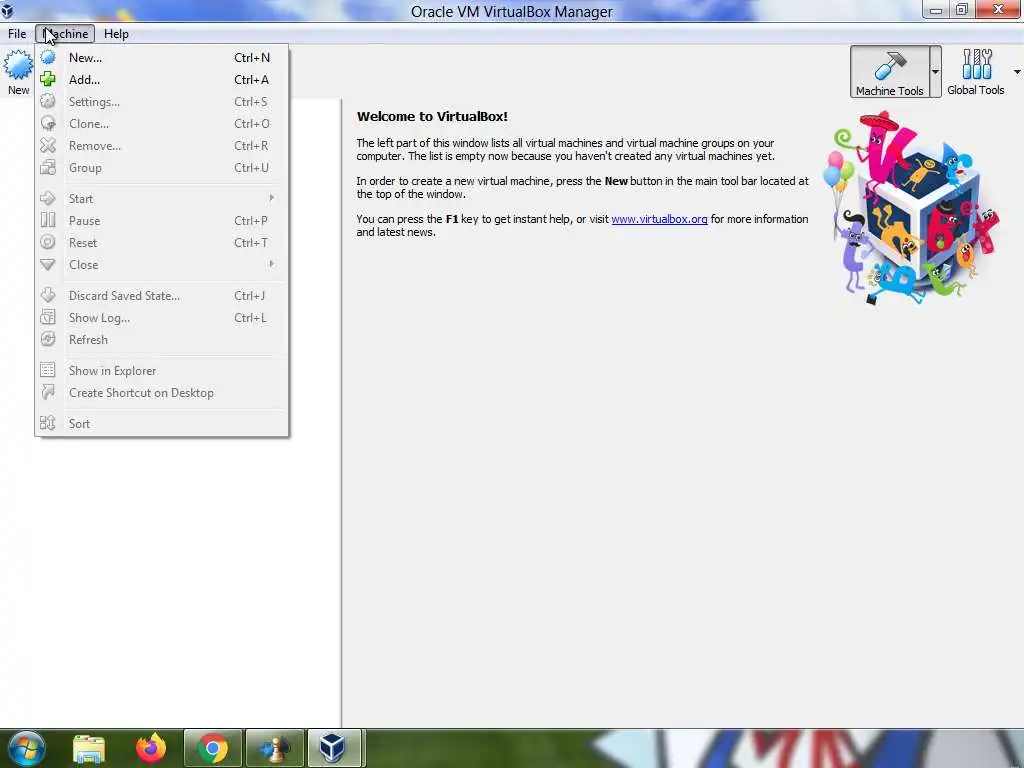The image size is (1024, 768).
Task: Click the X icon beside Remove...
Action: tap(48, 146)
